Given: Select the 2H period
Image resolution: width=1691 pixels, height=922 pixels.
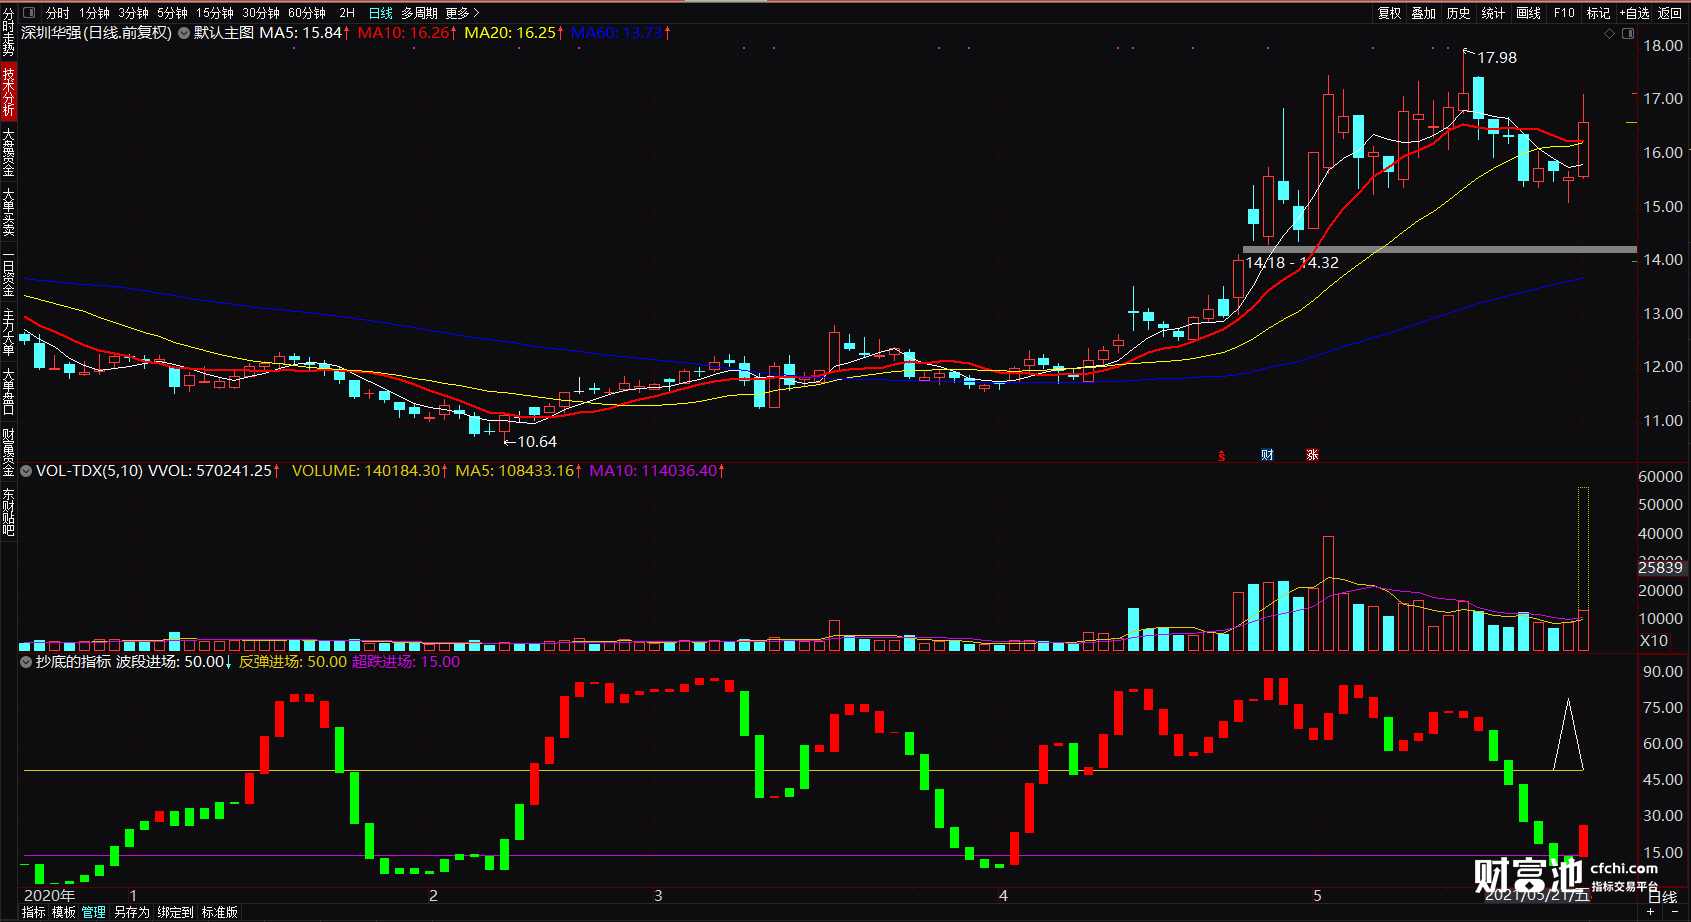Looking at the screenshot, I should pyautogui.click(x=347, y=13).
